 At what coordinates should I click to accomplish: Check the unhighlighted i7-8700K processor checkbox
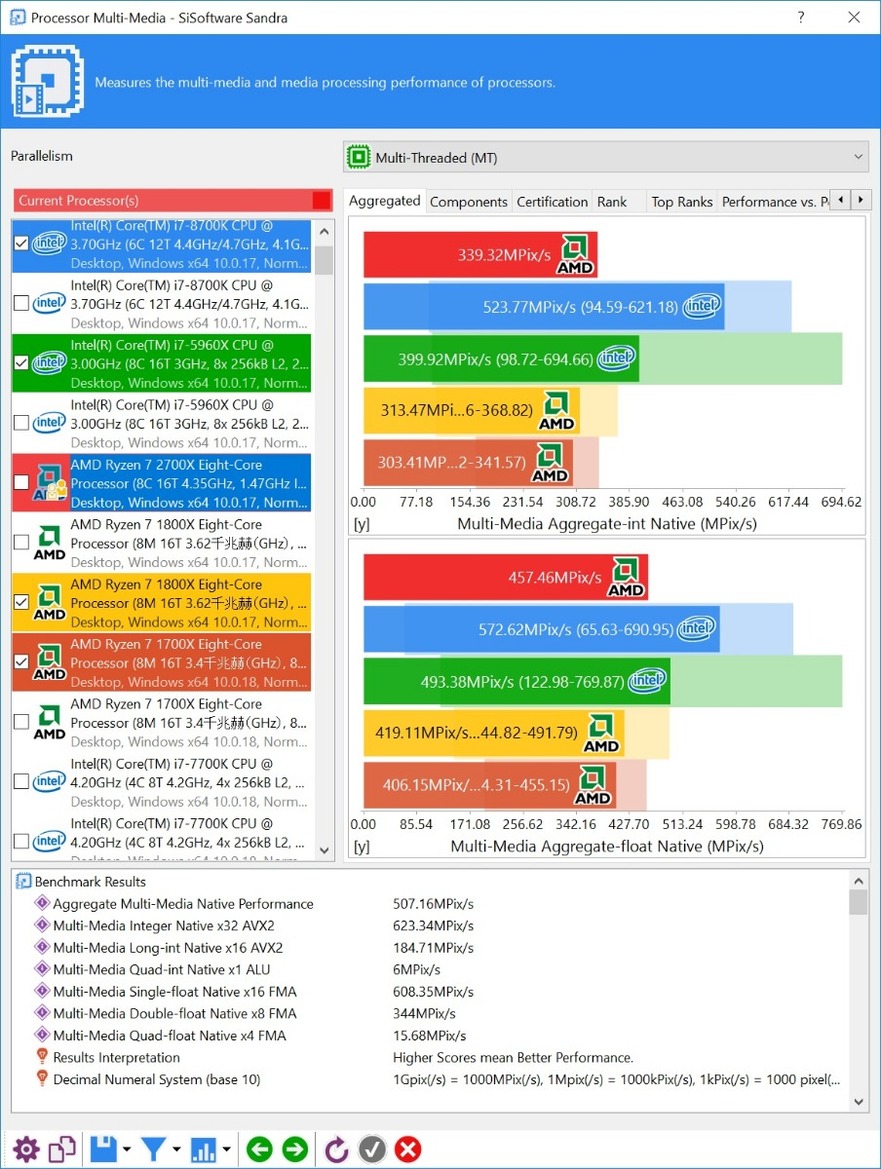coord(22,303)
